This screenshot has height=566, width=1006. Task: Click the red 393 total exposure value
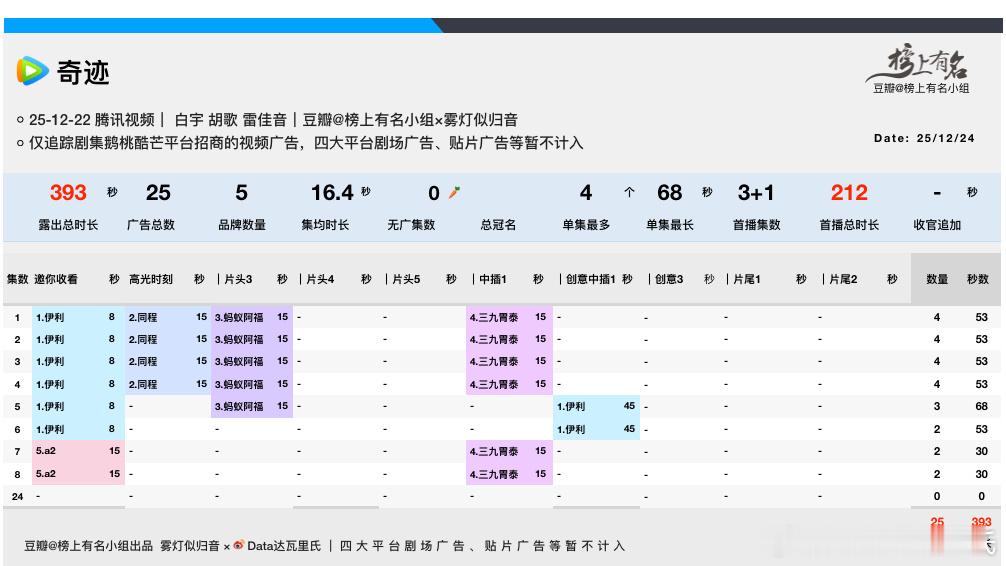tap(68, 192)
